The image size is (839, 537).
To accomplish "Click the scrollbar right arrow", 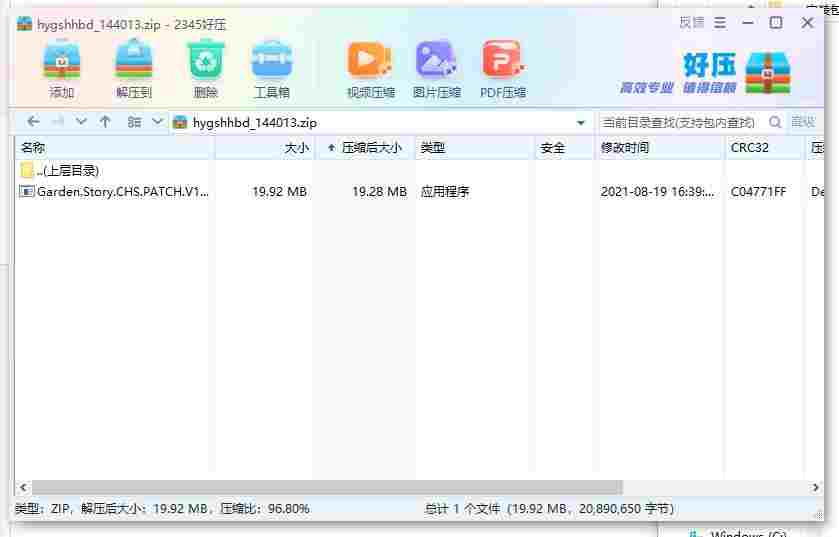I will [815, 487].
